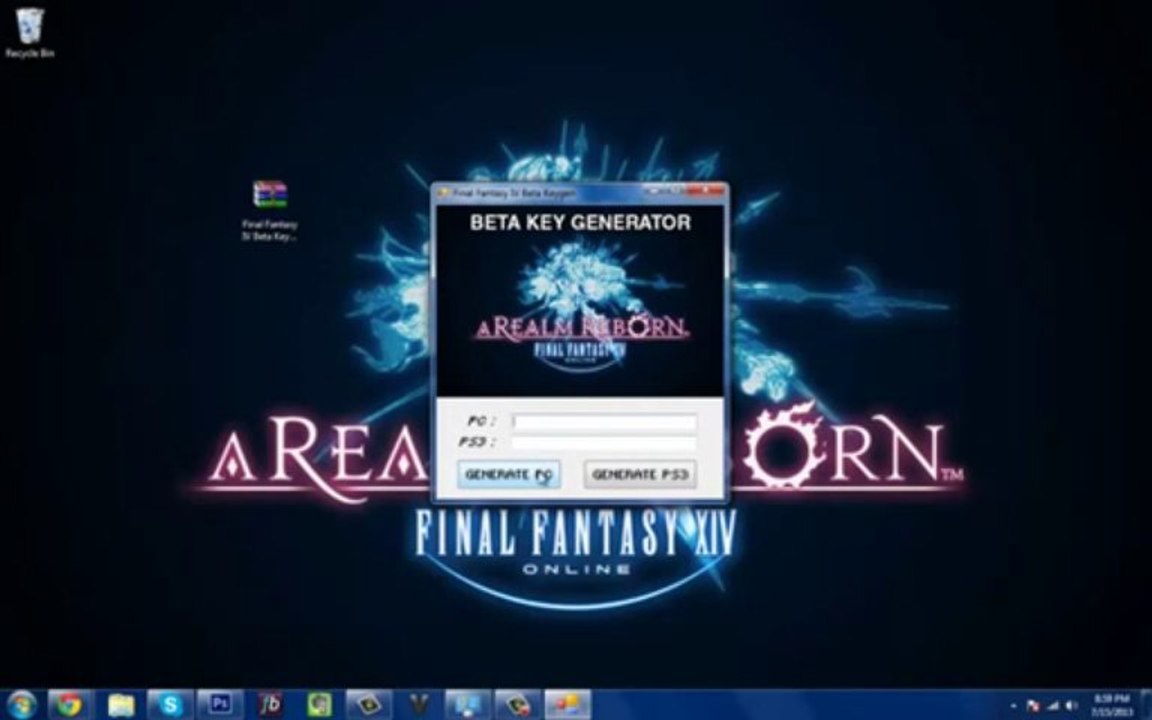Open Skype from the taskbar
Image resolution: width=1152 pixels, height=720 pixels.
point(170,705)
